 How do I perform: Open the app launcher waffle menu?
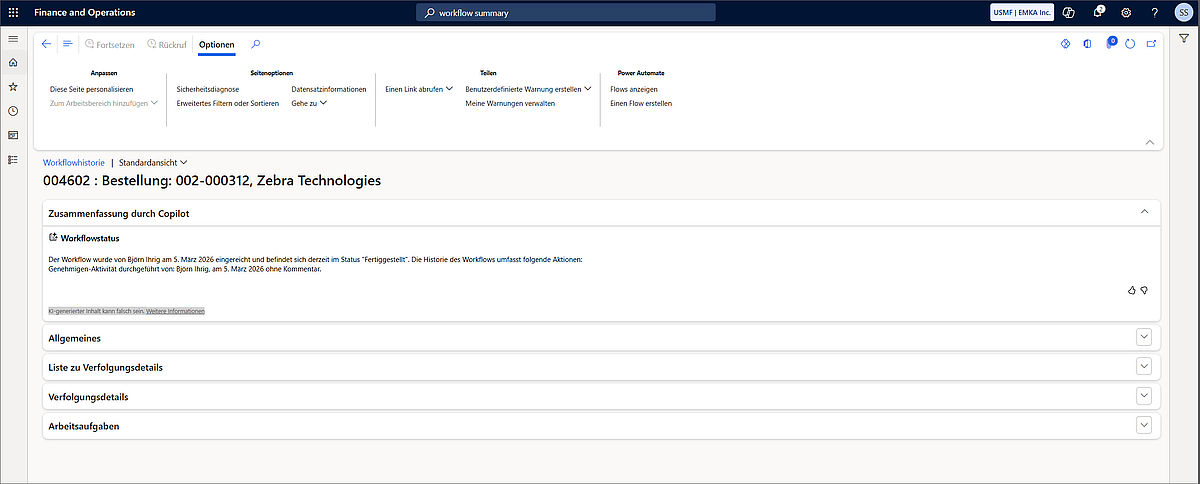coord(13,12)
